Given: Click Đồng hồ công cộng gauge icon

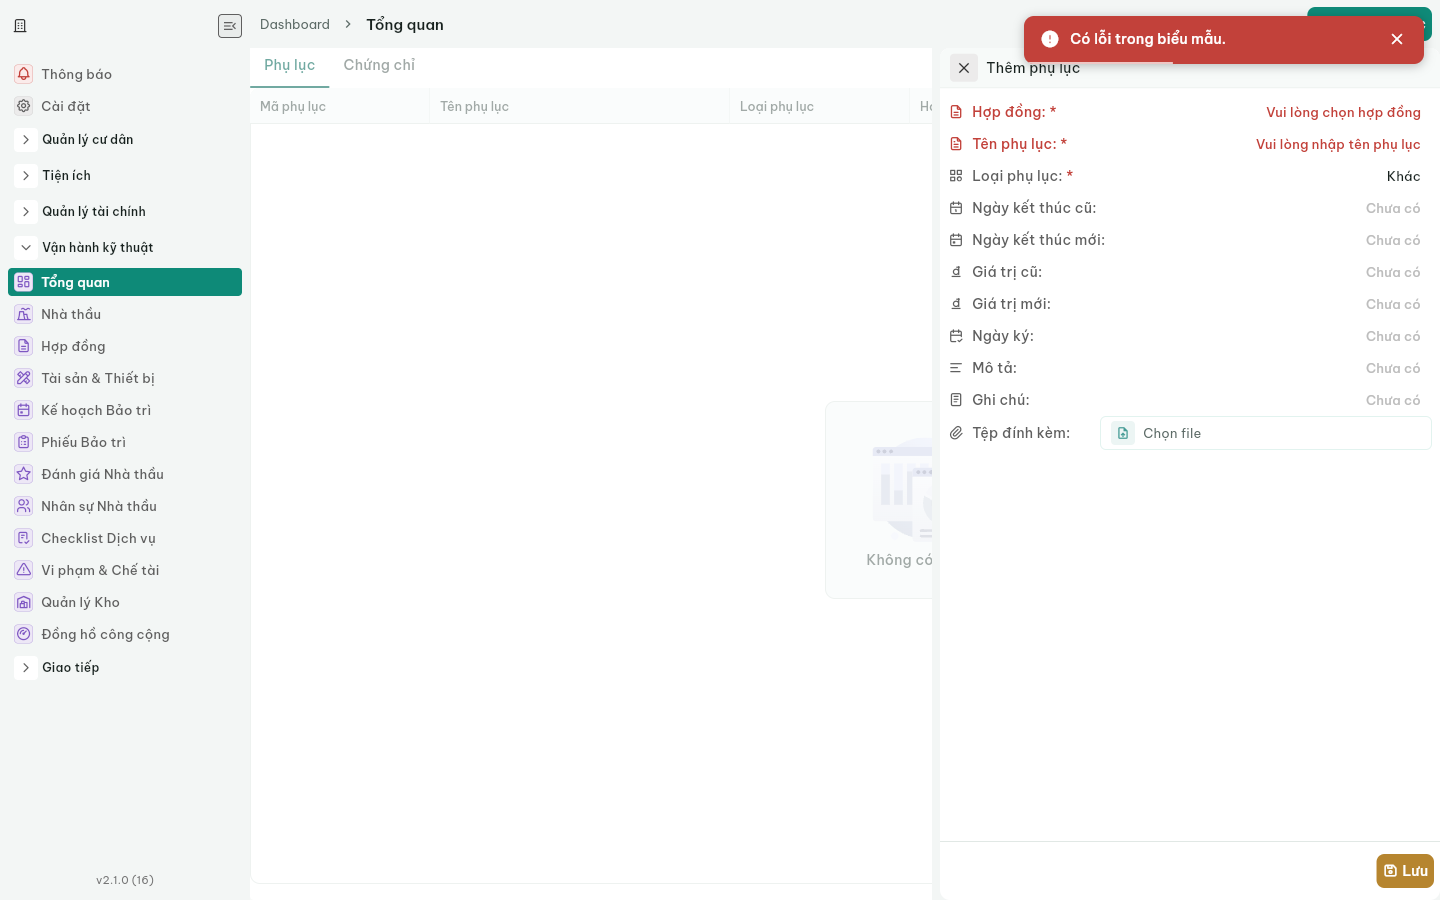Looking at the screenshot, I should [24, 634].
